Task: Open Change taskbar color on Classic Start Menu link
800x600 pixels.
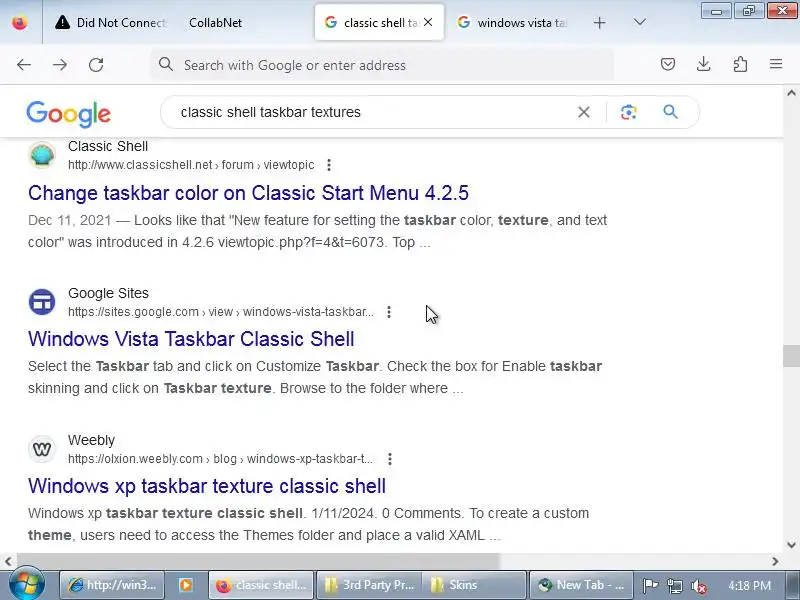Action: 248,193
